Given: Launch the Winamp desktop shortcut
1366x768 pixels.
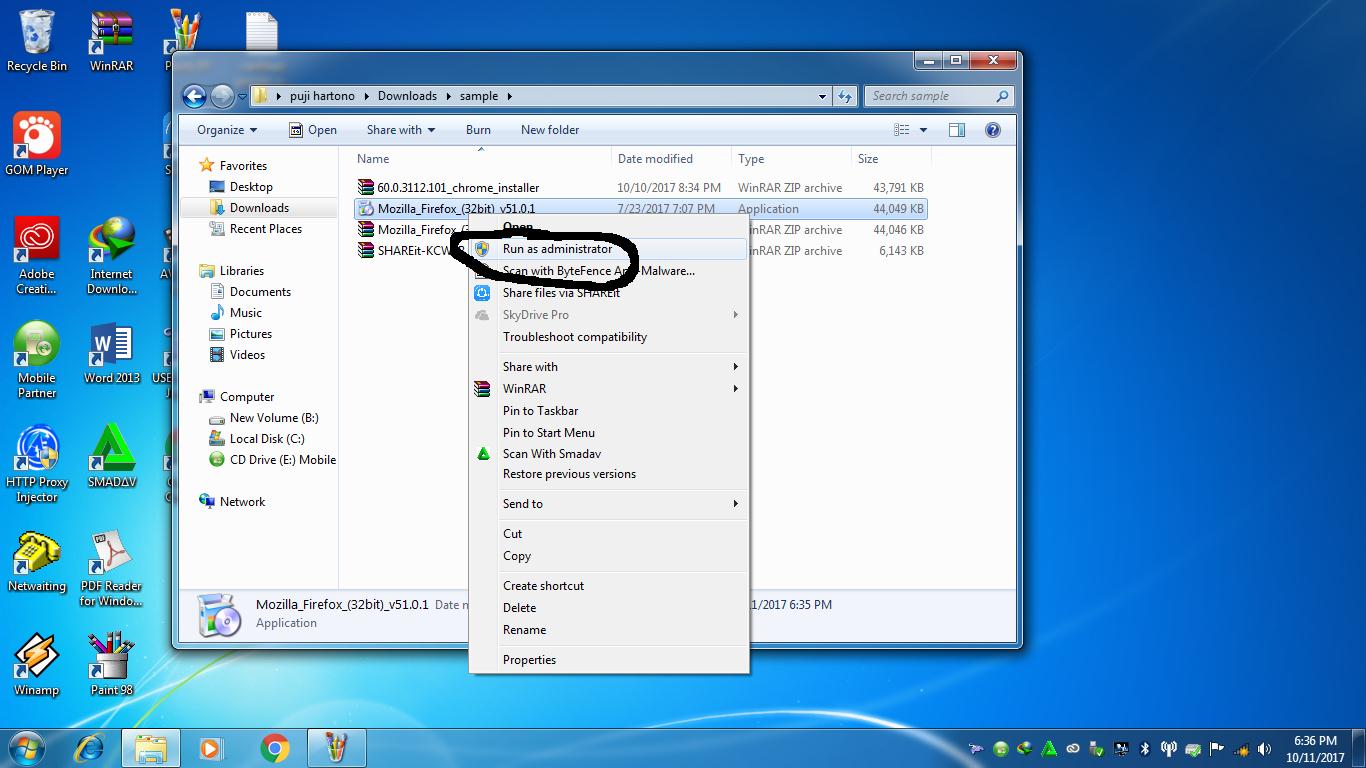Looking at the screenshot, I should (37, 665).
